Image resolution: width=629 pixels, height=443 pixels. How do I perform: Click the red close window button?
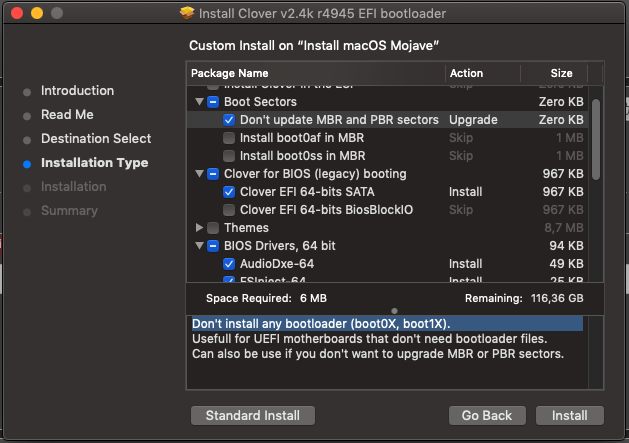17,13
